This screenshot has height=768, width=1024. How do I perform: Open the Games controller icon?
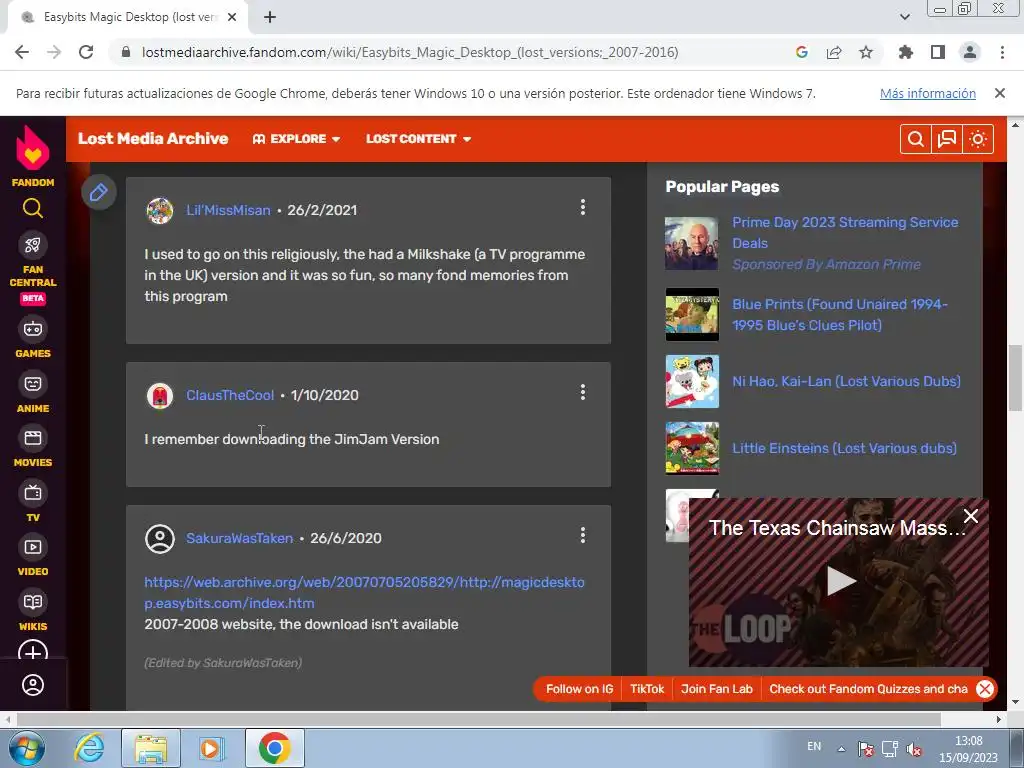33,328
